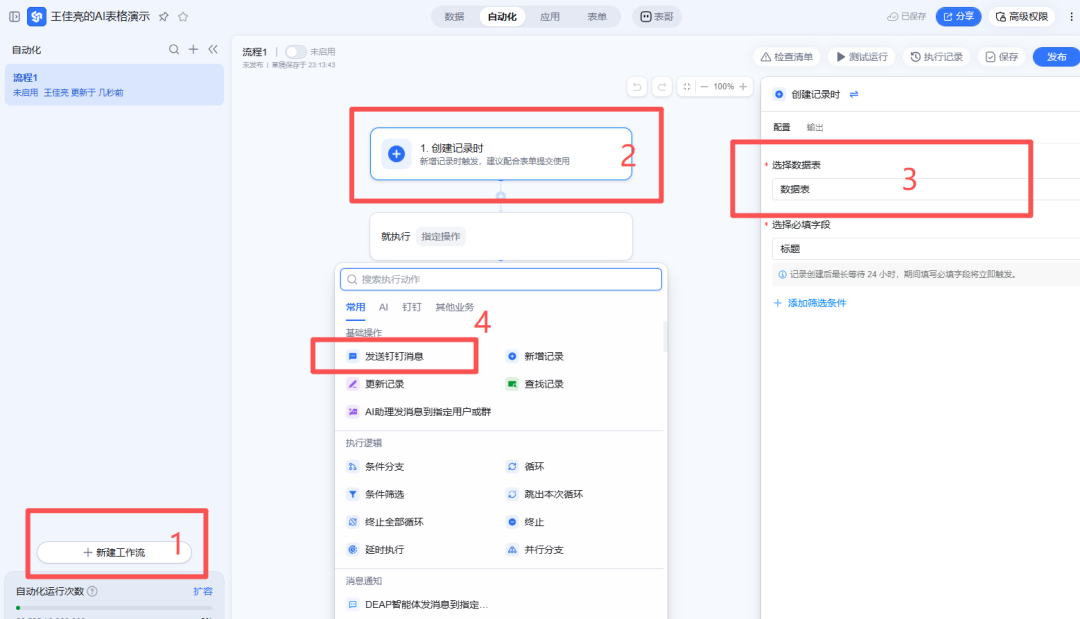Toggle the sidebar panel icon at top-left
The height and width of the screenshot is (619, 1080).
(x=14, y=17)
